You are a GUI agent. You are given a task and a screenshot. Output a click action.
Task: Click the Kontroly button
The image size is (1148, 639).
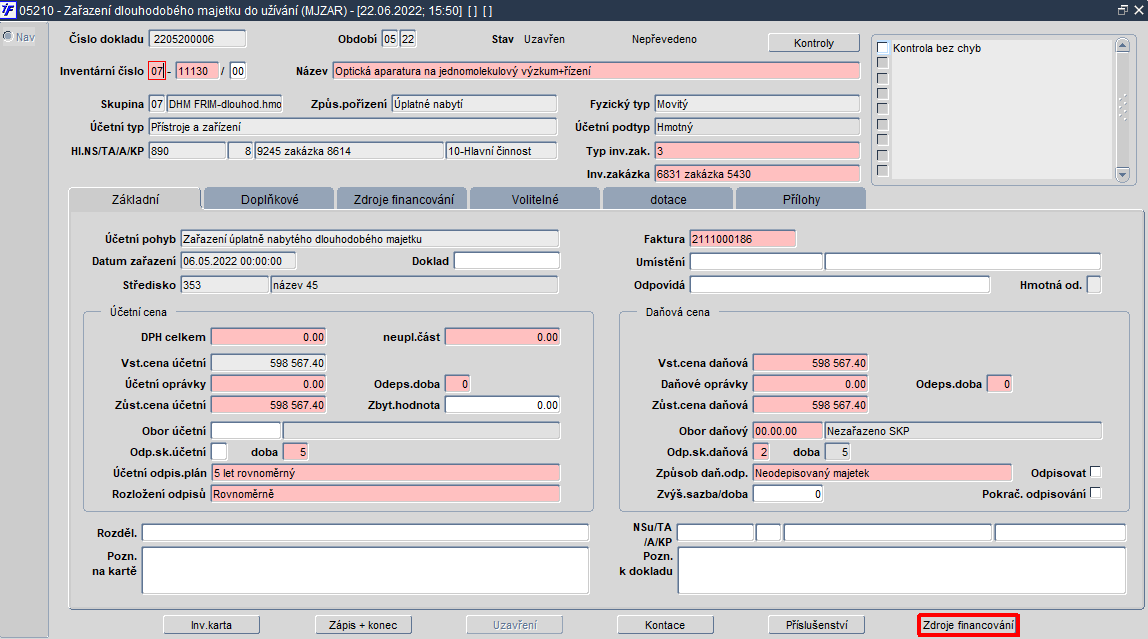[x=813, y=43]
